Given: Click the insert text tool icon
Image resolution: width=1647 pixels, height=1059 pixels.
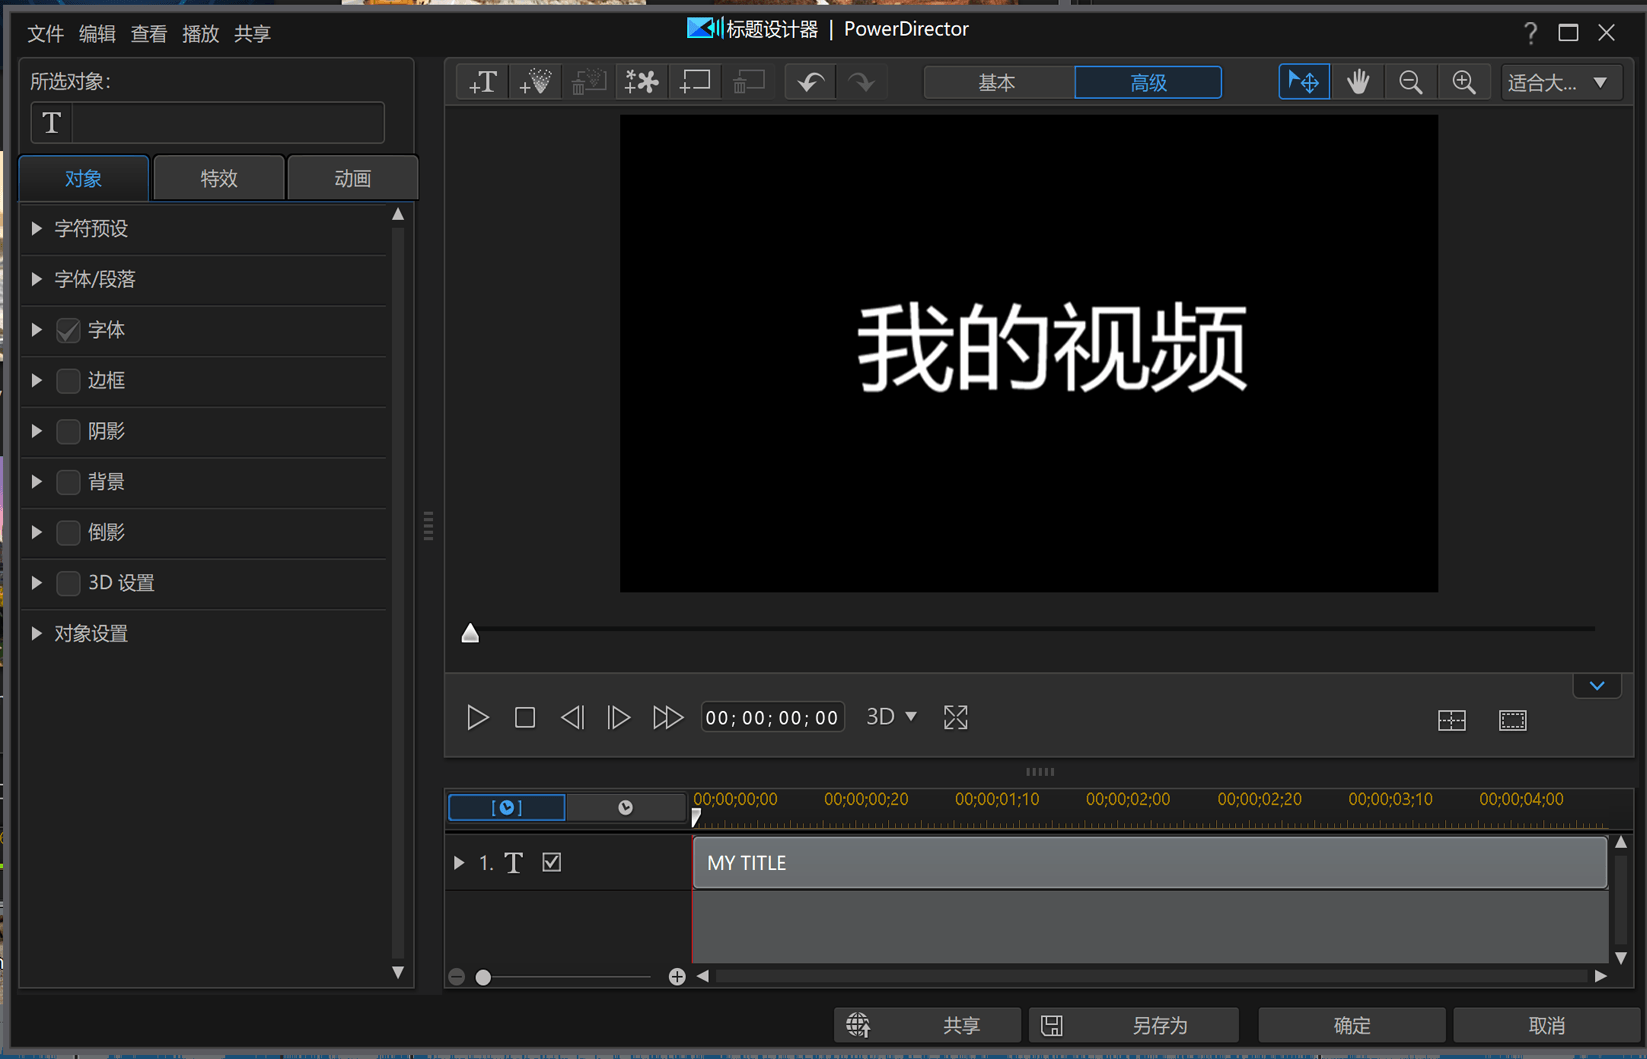Looking at the screenshot, I should pyautogui.click(x=483, y=82).
